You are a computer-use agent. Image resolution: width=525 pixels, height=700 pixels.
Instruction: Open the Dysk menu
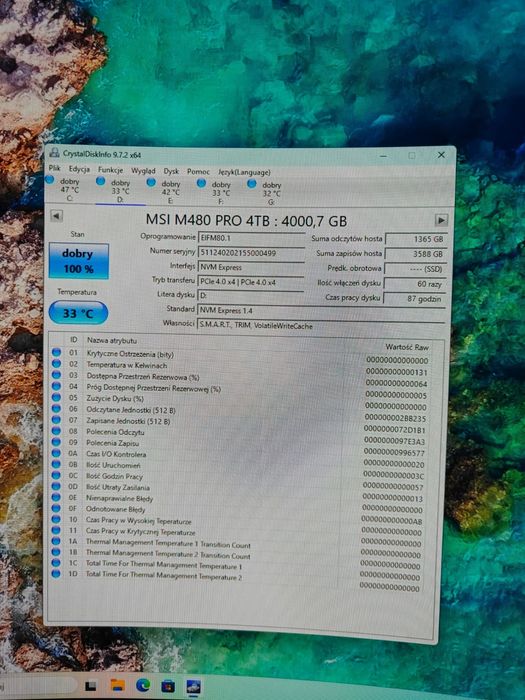pos(171,171)
